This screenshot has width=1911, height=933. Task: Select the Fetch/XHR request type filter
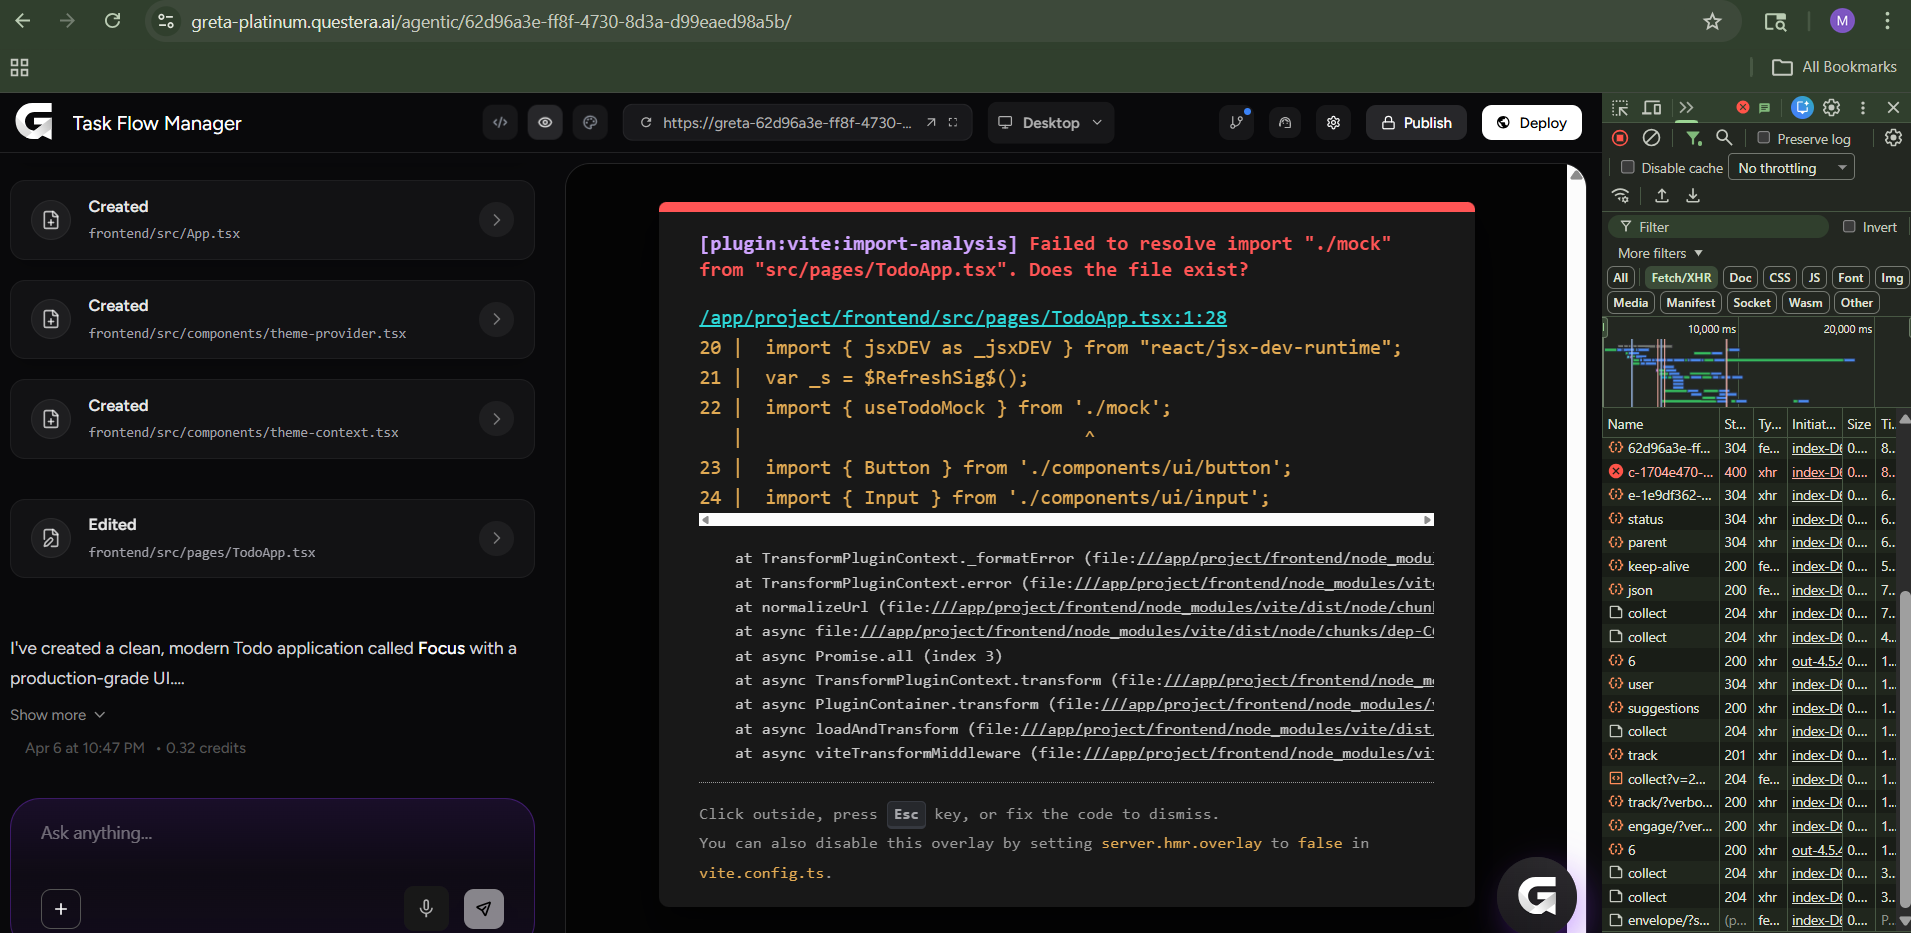tap(1681, 278)
